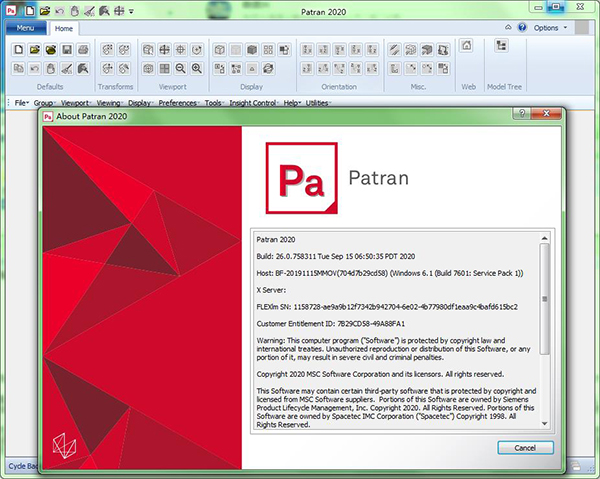Open the Tools dropdown menu
The width and height of the screenshot is (600, 479).
pos(214,103)
